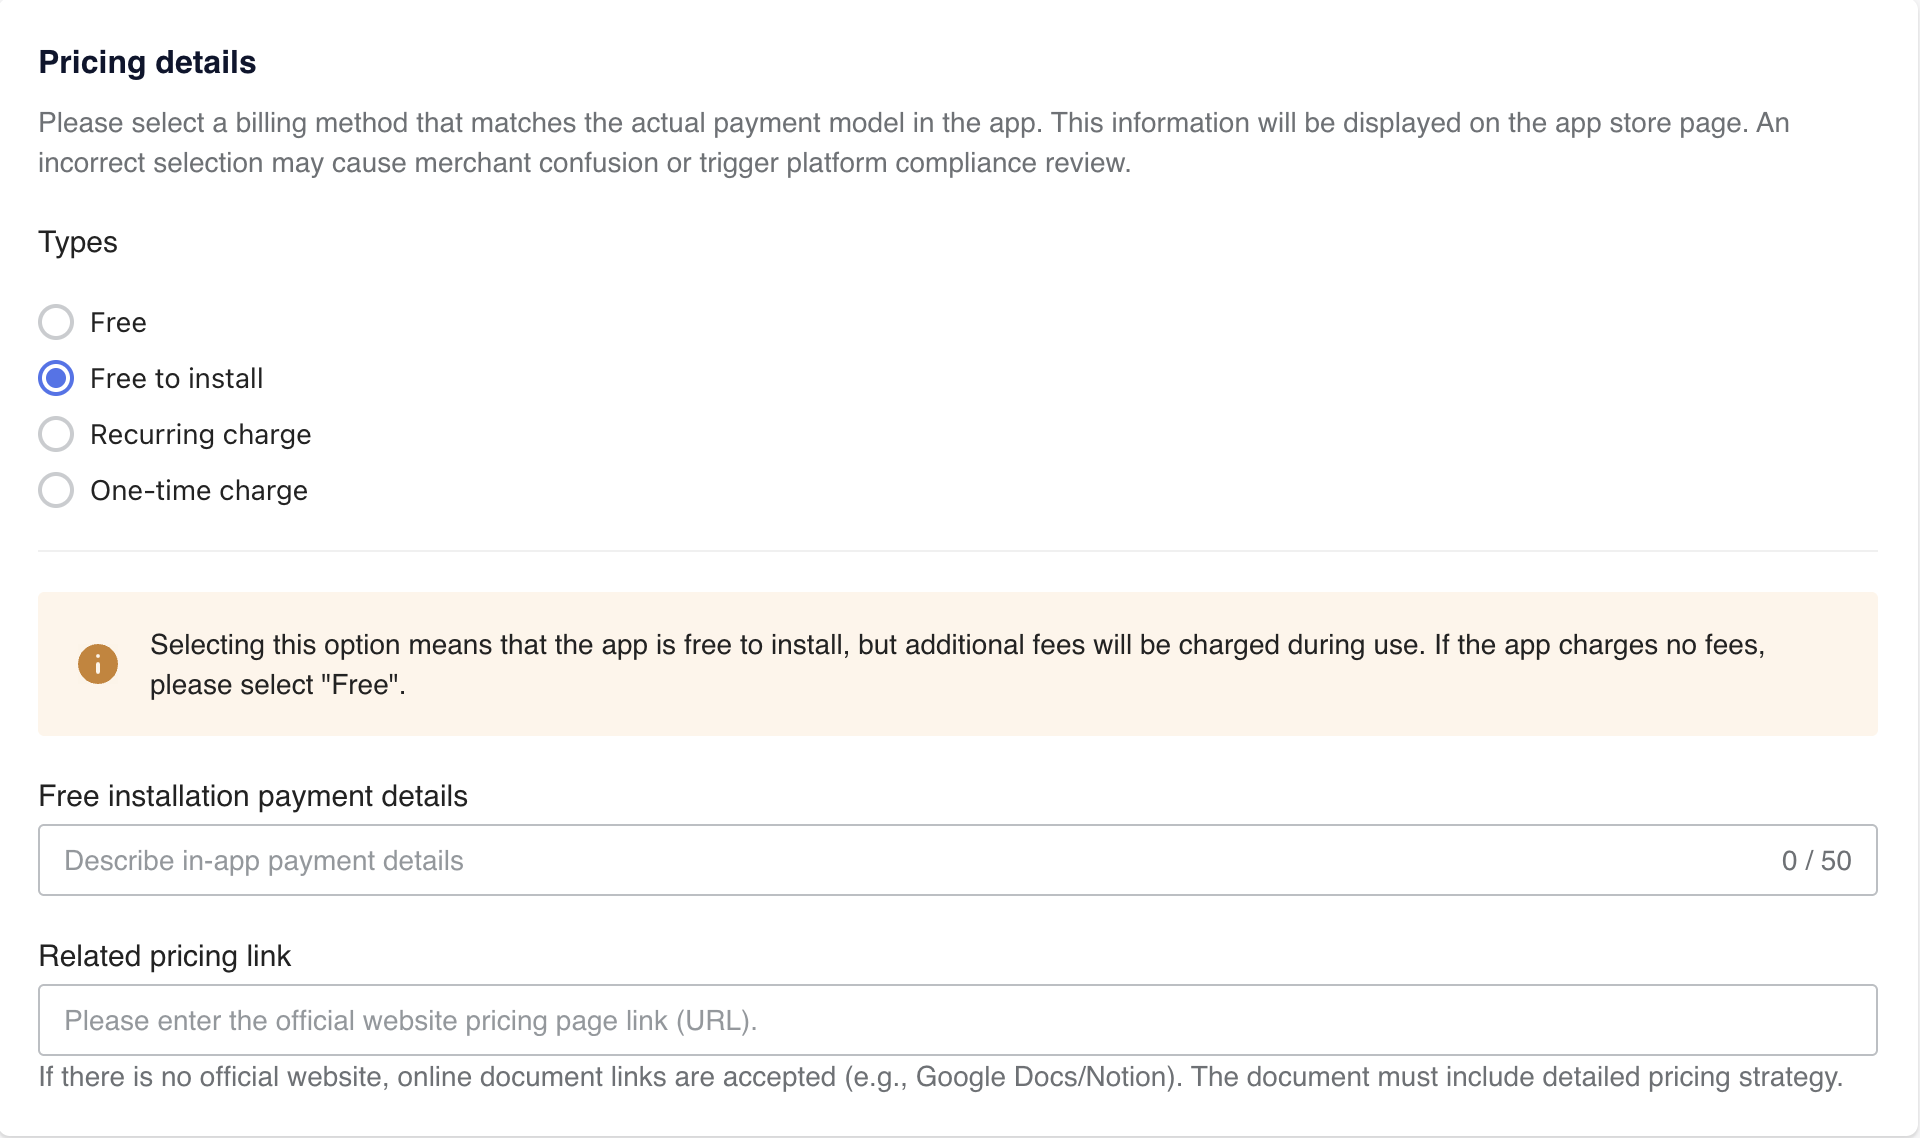Focus the in-app payment details input field

click(x=900, y=860)
